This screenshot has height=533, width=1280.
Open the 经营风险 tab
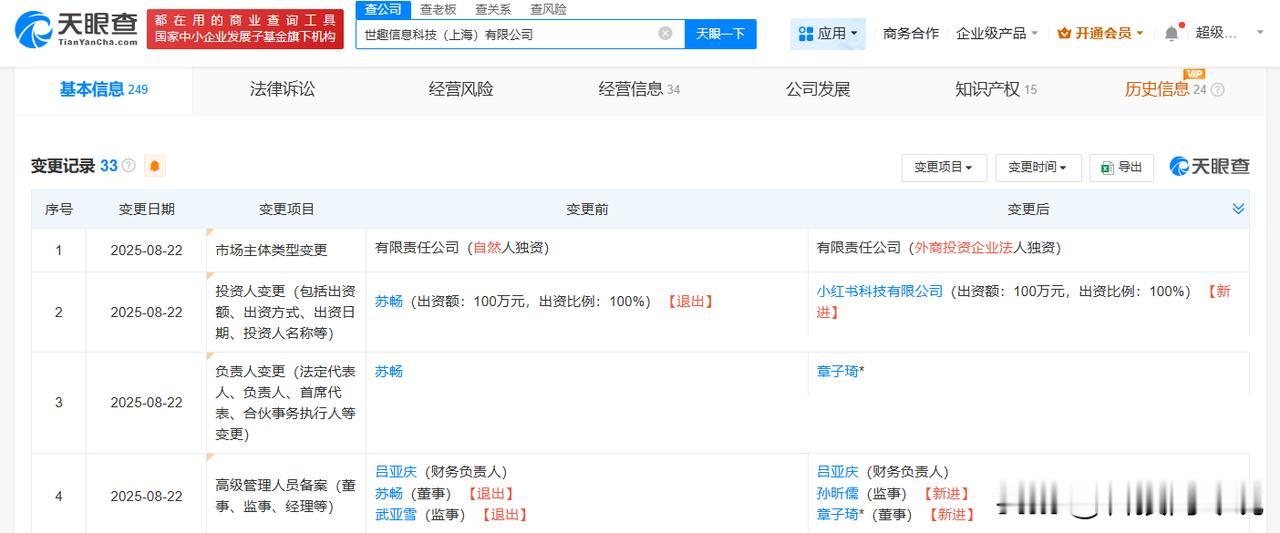tap(461, 89)
